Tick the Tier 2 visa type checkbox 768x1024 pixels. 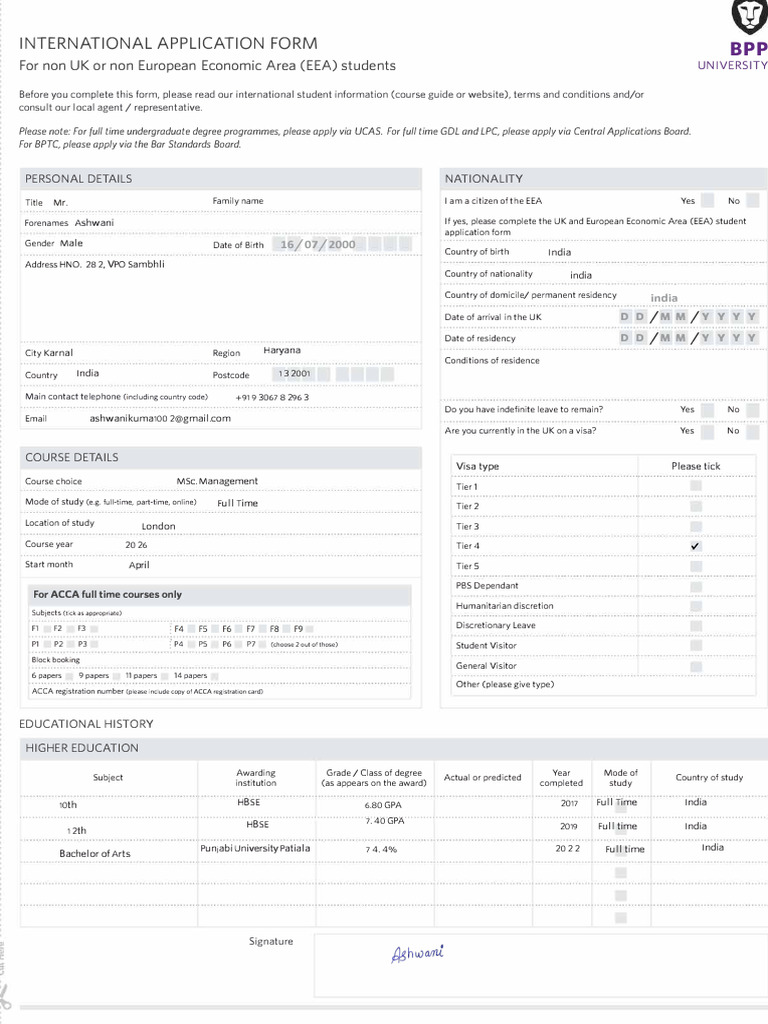(x=696, y=506)
